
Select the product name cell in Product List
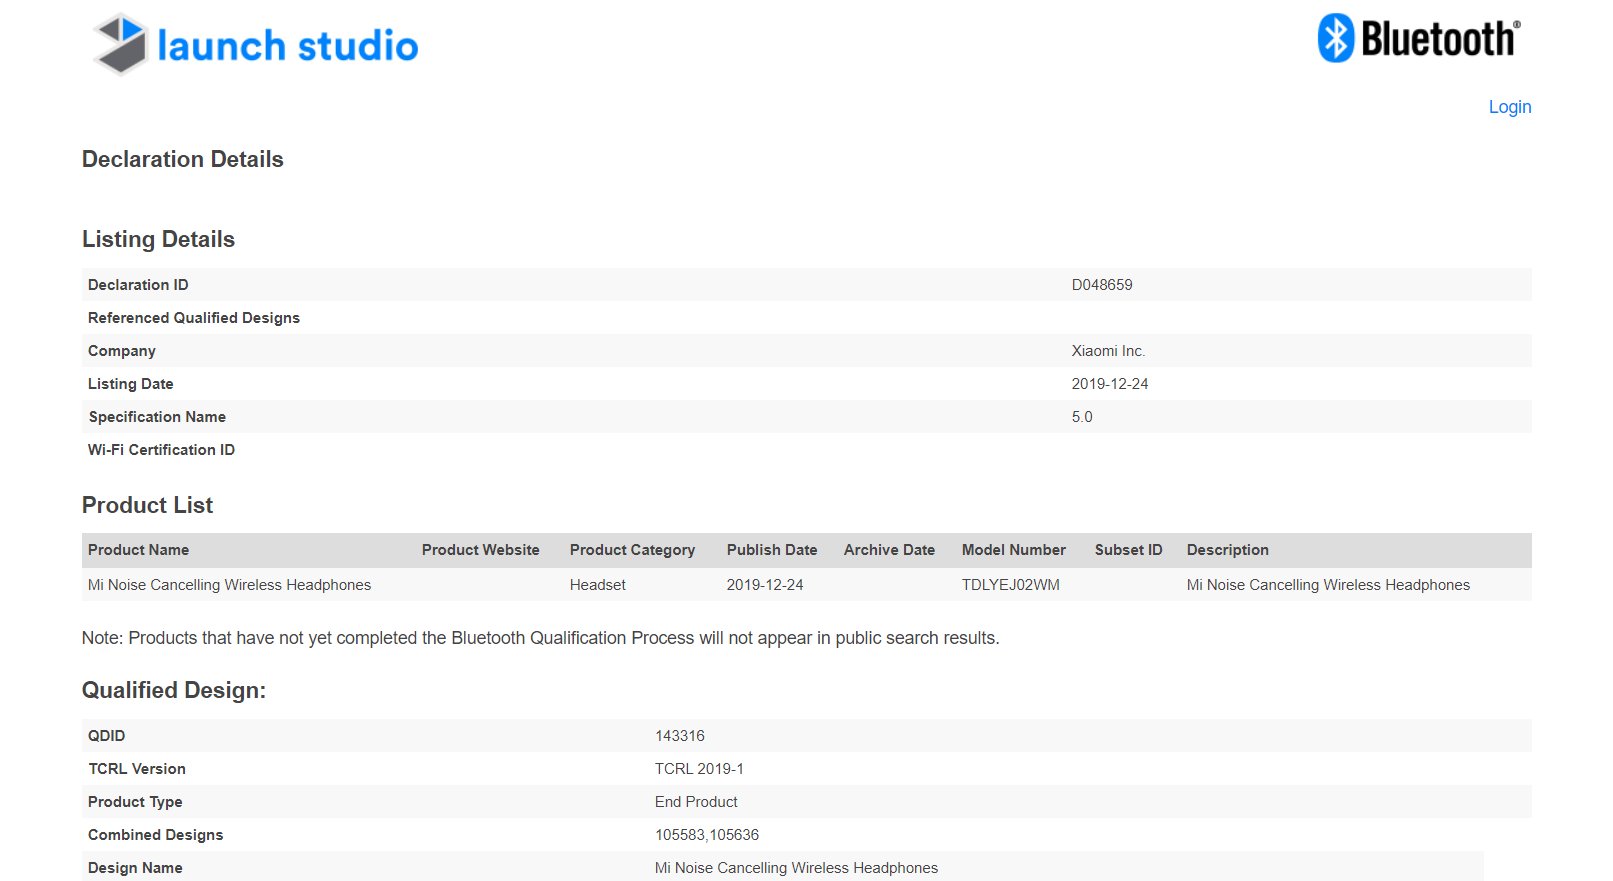[229, 585]
